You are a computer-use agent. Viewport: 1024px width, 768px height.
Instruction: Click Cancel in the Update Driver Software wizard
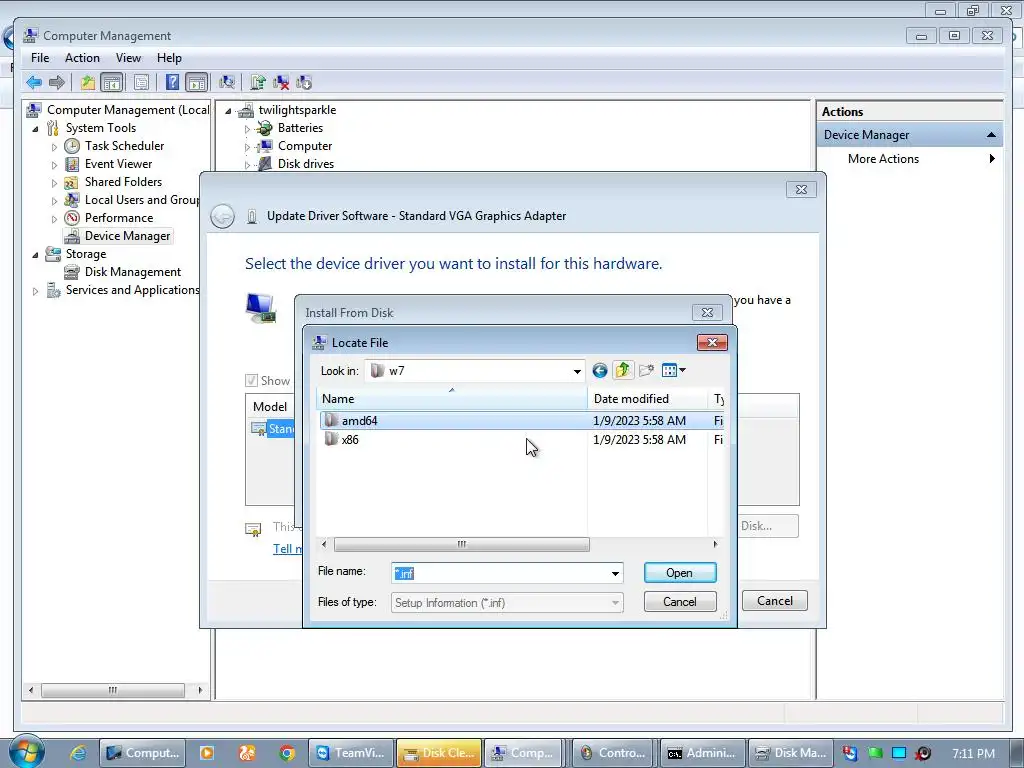pos(775,601)
